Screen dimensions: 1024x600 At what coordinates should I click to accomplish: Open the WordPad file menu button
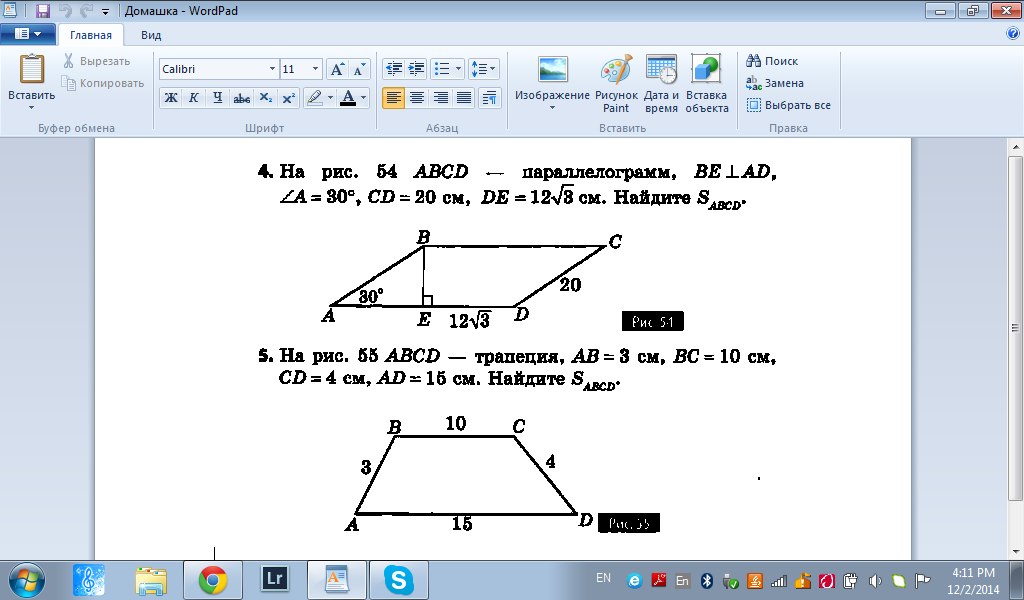[x=27, y=34]
